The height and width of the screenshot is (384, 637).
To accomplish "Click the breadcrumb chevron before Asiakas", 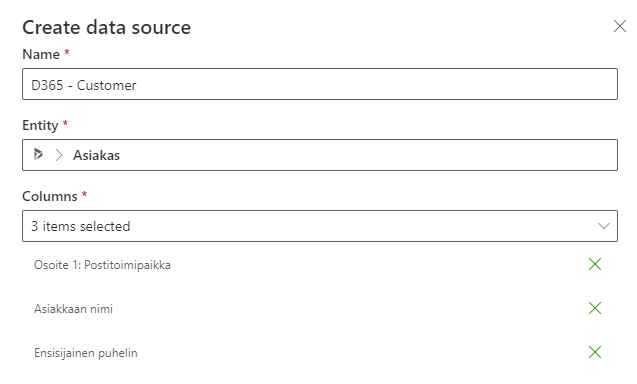I will click(x=59, y=155).
